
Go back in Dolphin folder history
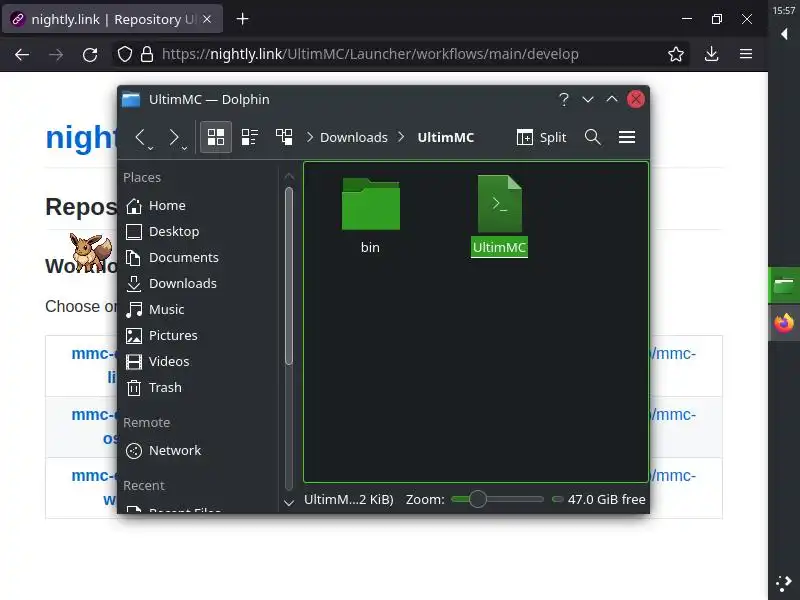click(139, 137)
